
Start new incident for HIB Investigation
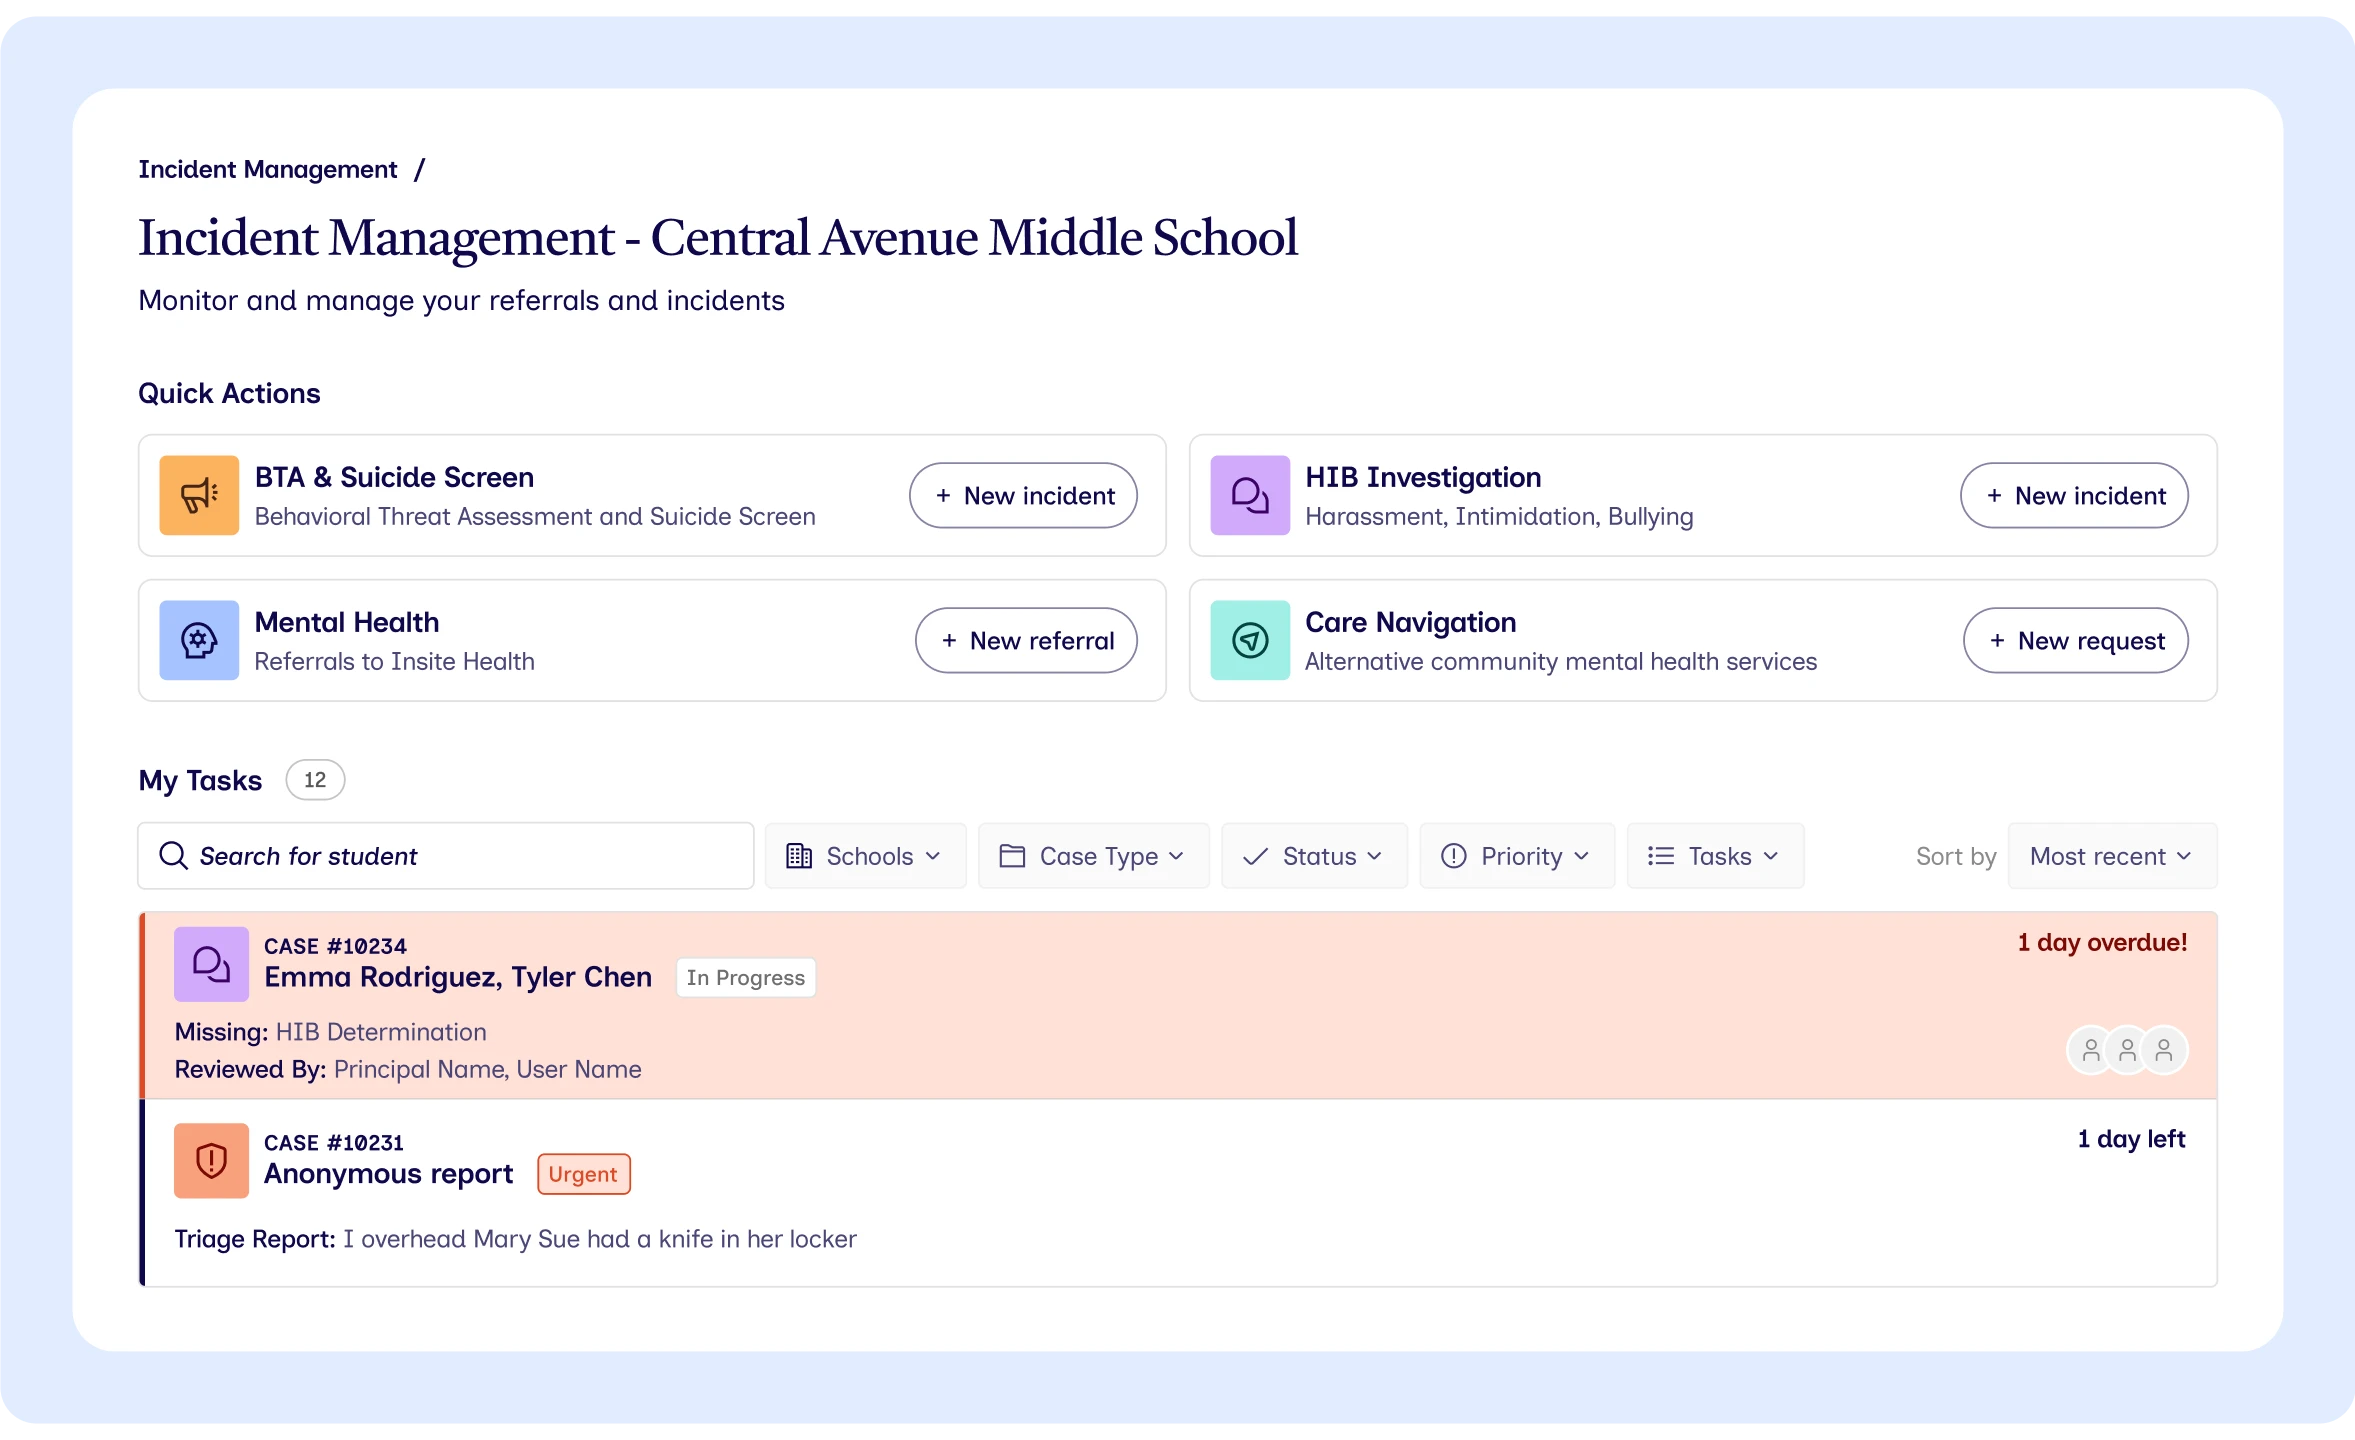(x=2074, y=495)
